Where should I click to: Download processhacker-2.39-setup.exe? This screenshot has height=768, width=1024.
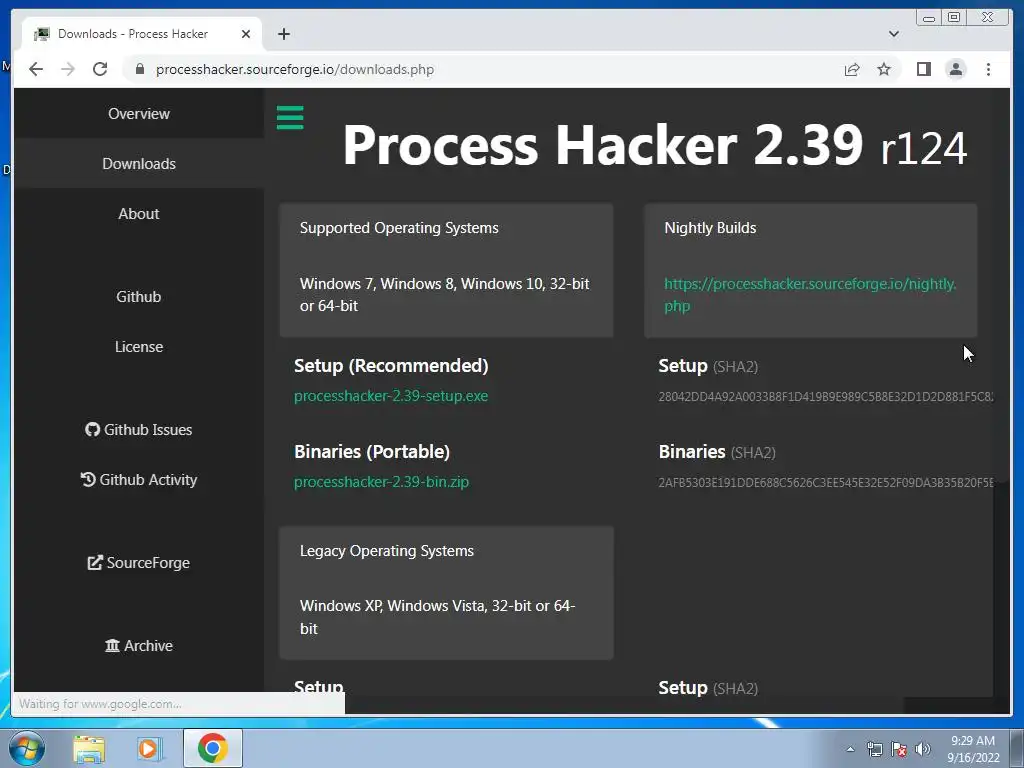tap(391, 396)
